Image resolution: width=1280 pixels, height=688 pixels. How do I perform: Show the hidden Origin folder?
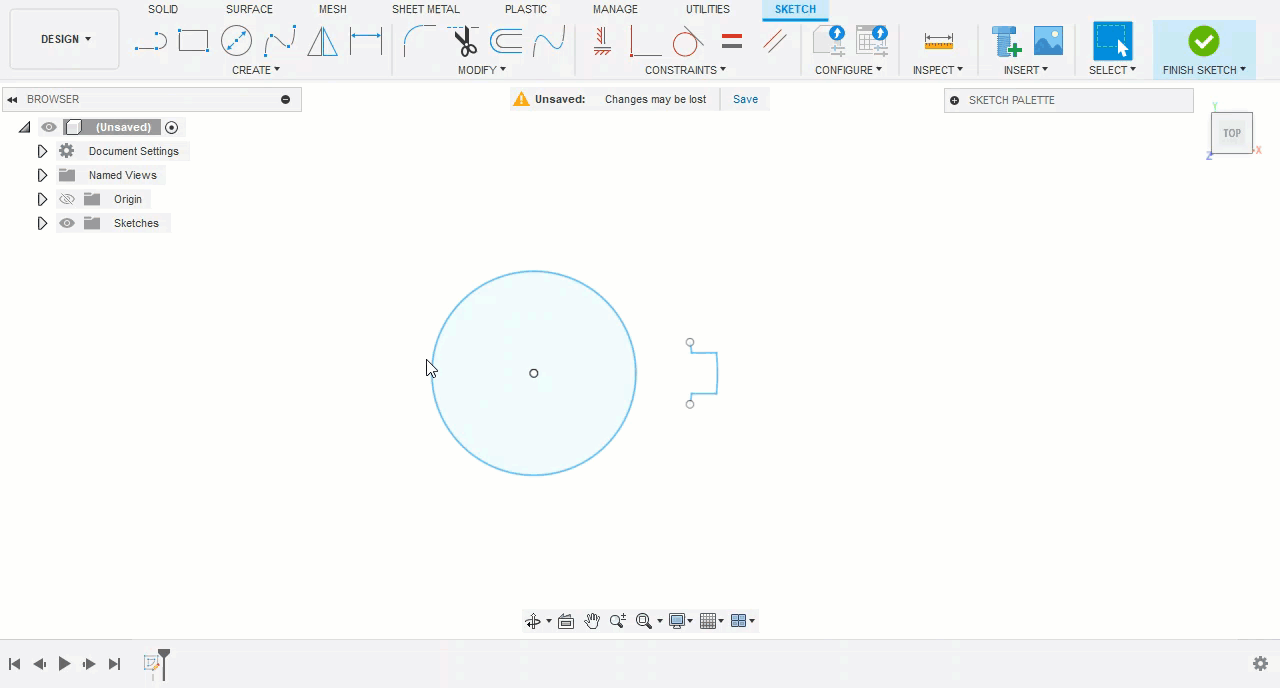pyautogui.click(x=67, y=199)
